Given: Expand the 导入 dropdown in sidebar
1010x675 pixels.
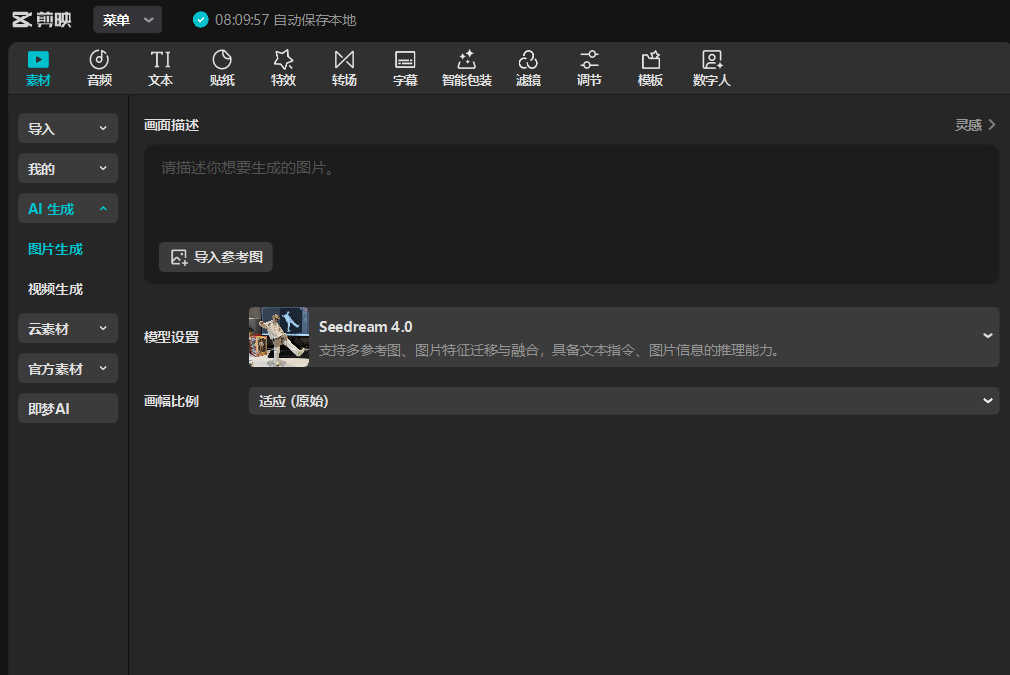Looking at the screenshot, I should (x=68, y=128).
